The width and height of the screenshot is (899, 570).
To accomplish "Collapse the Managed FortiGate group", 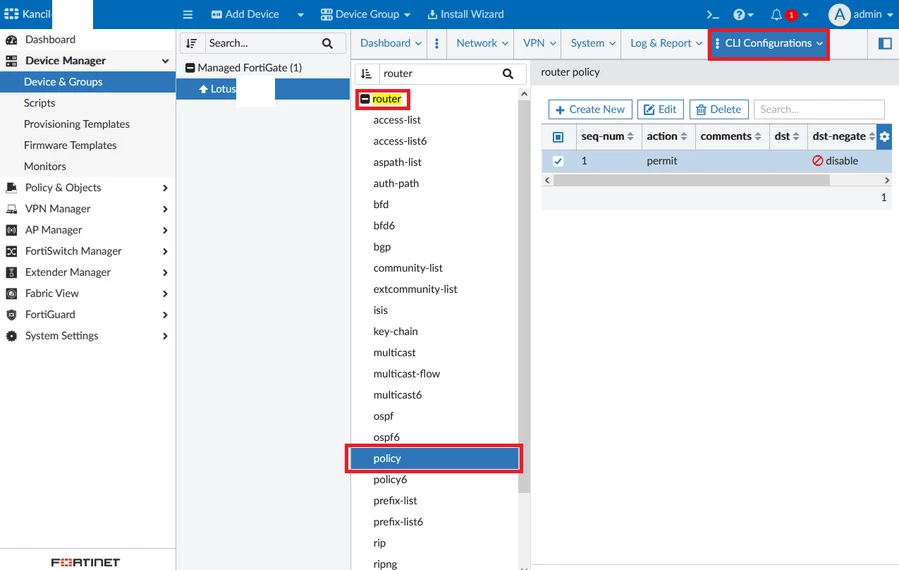I will coord(190,68).
